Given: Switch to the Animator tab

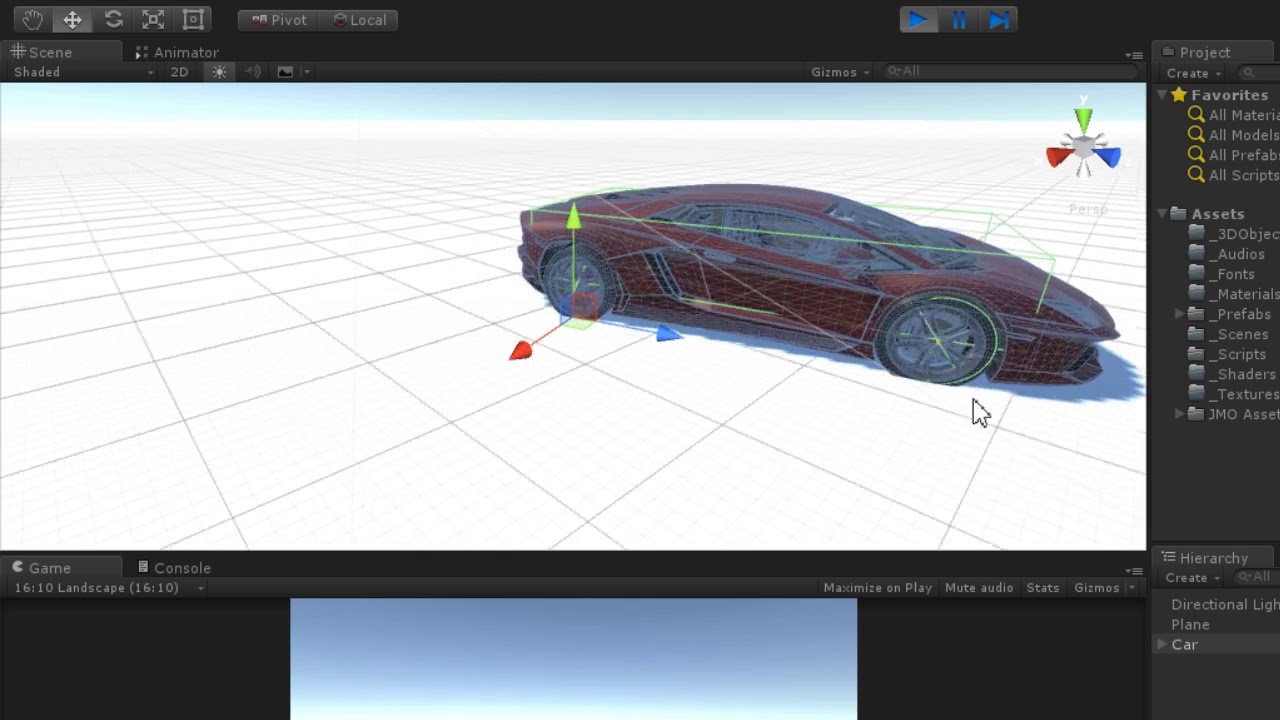Looking at the screenshot, I should (177, 52).
